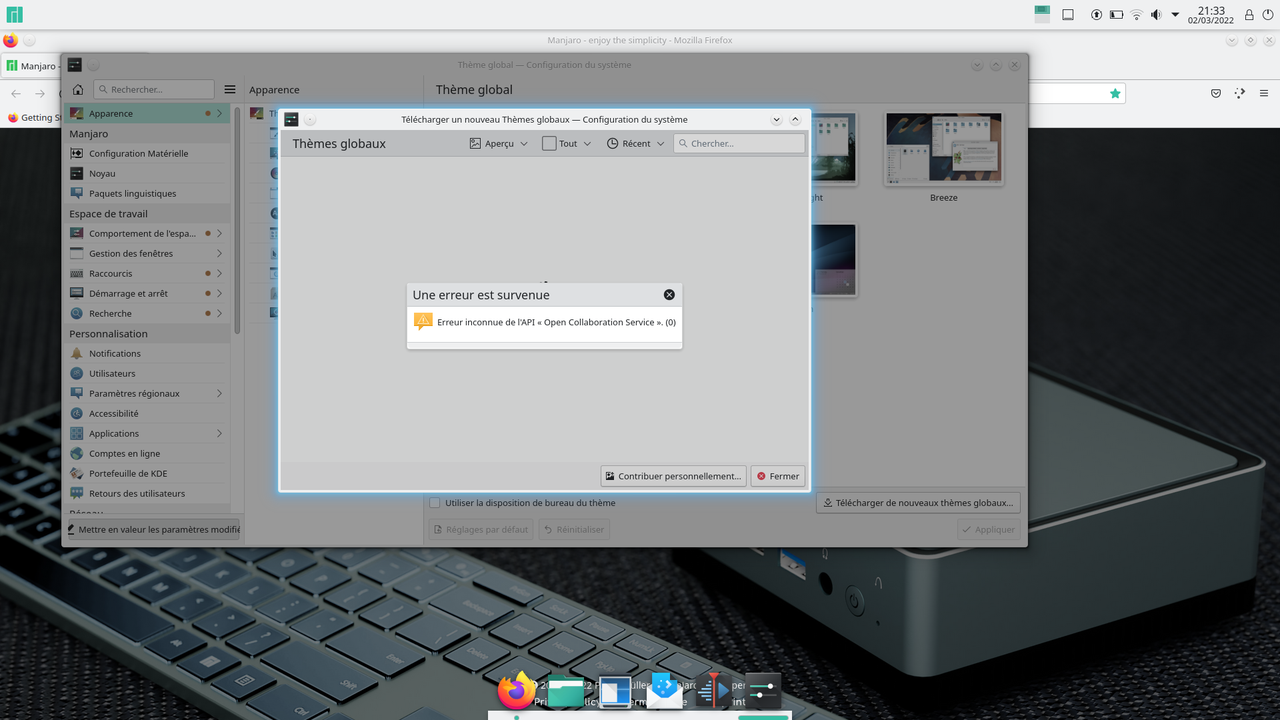Click the battery tray icon
Screen dimensions: 1280x720
pos(1116,14)
